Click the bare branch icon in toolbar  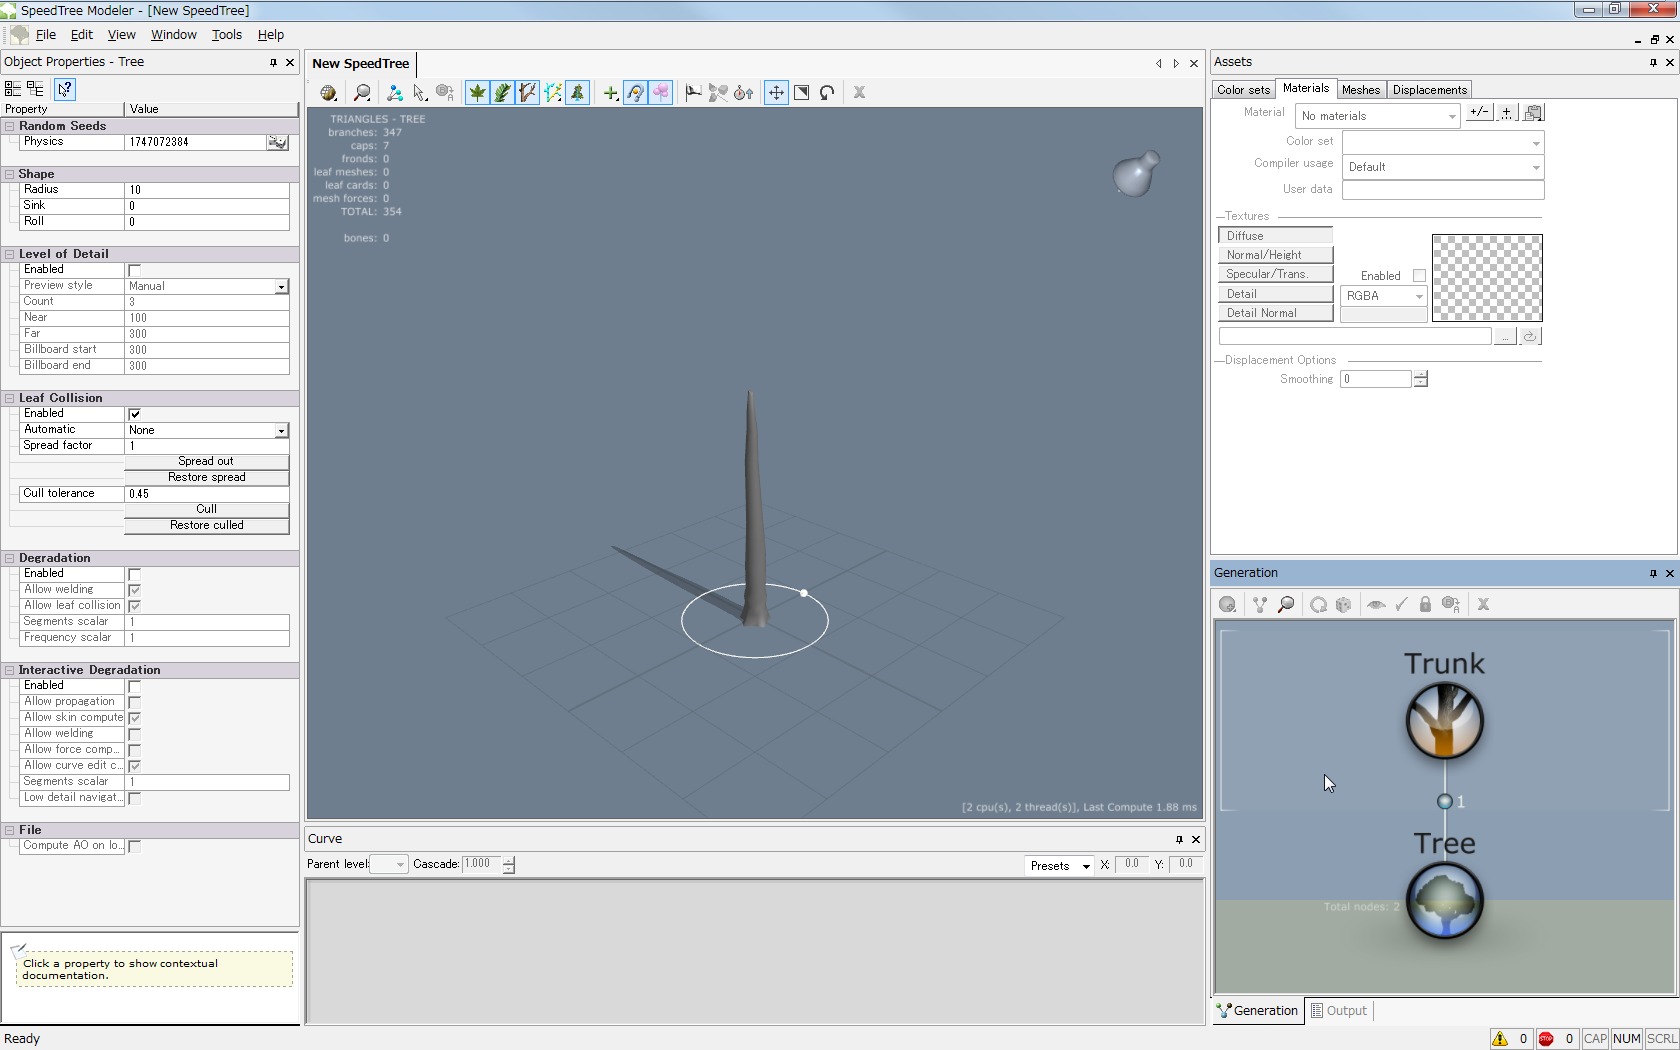pyautogui.click(x=527, y=93)
